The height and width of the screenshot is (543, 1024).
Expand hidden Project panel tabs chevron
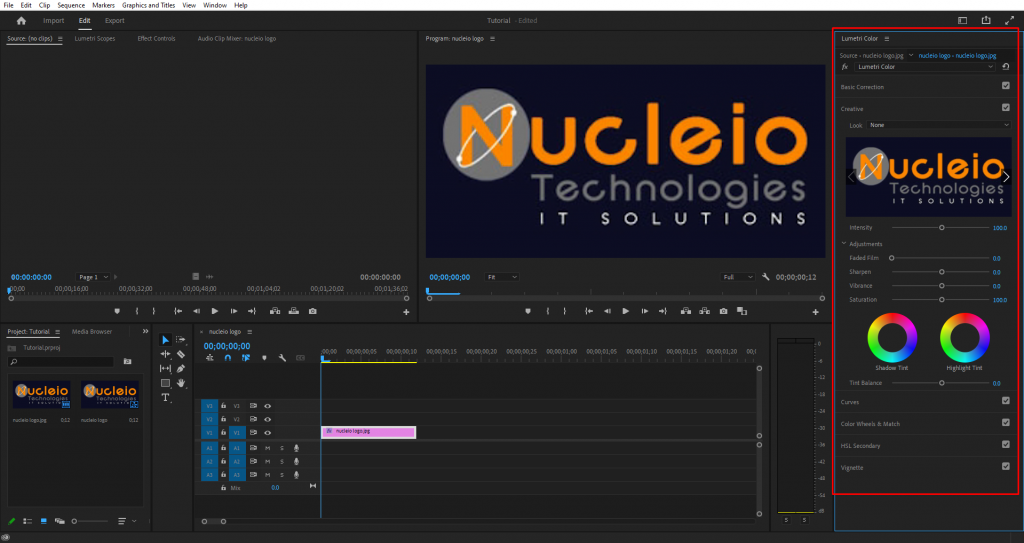coord(145,331)
